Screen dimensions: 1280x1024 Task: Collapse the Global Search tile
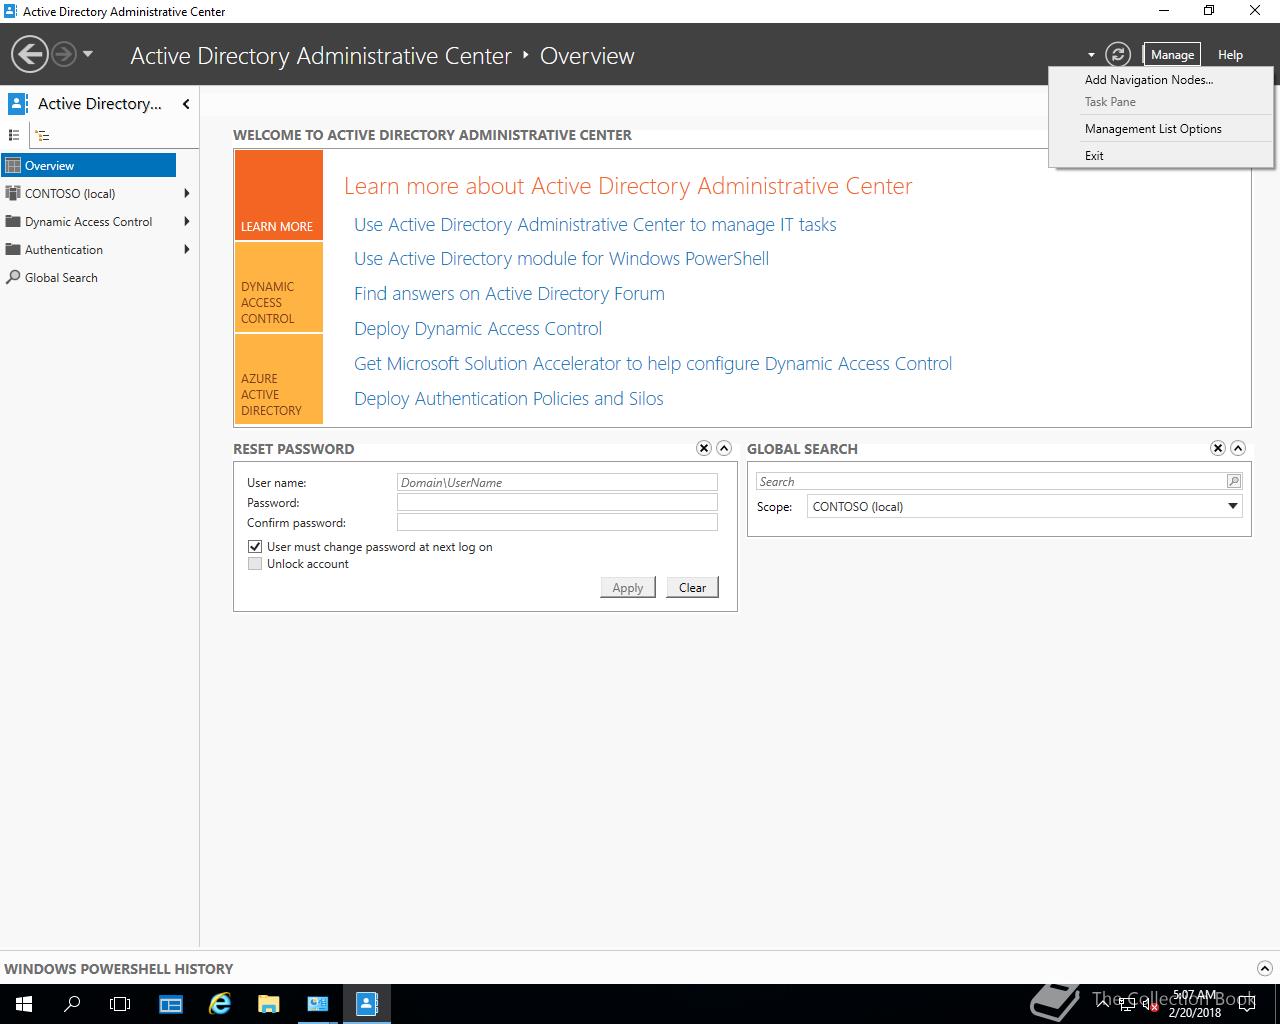[x=1238, y=449]
